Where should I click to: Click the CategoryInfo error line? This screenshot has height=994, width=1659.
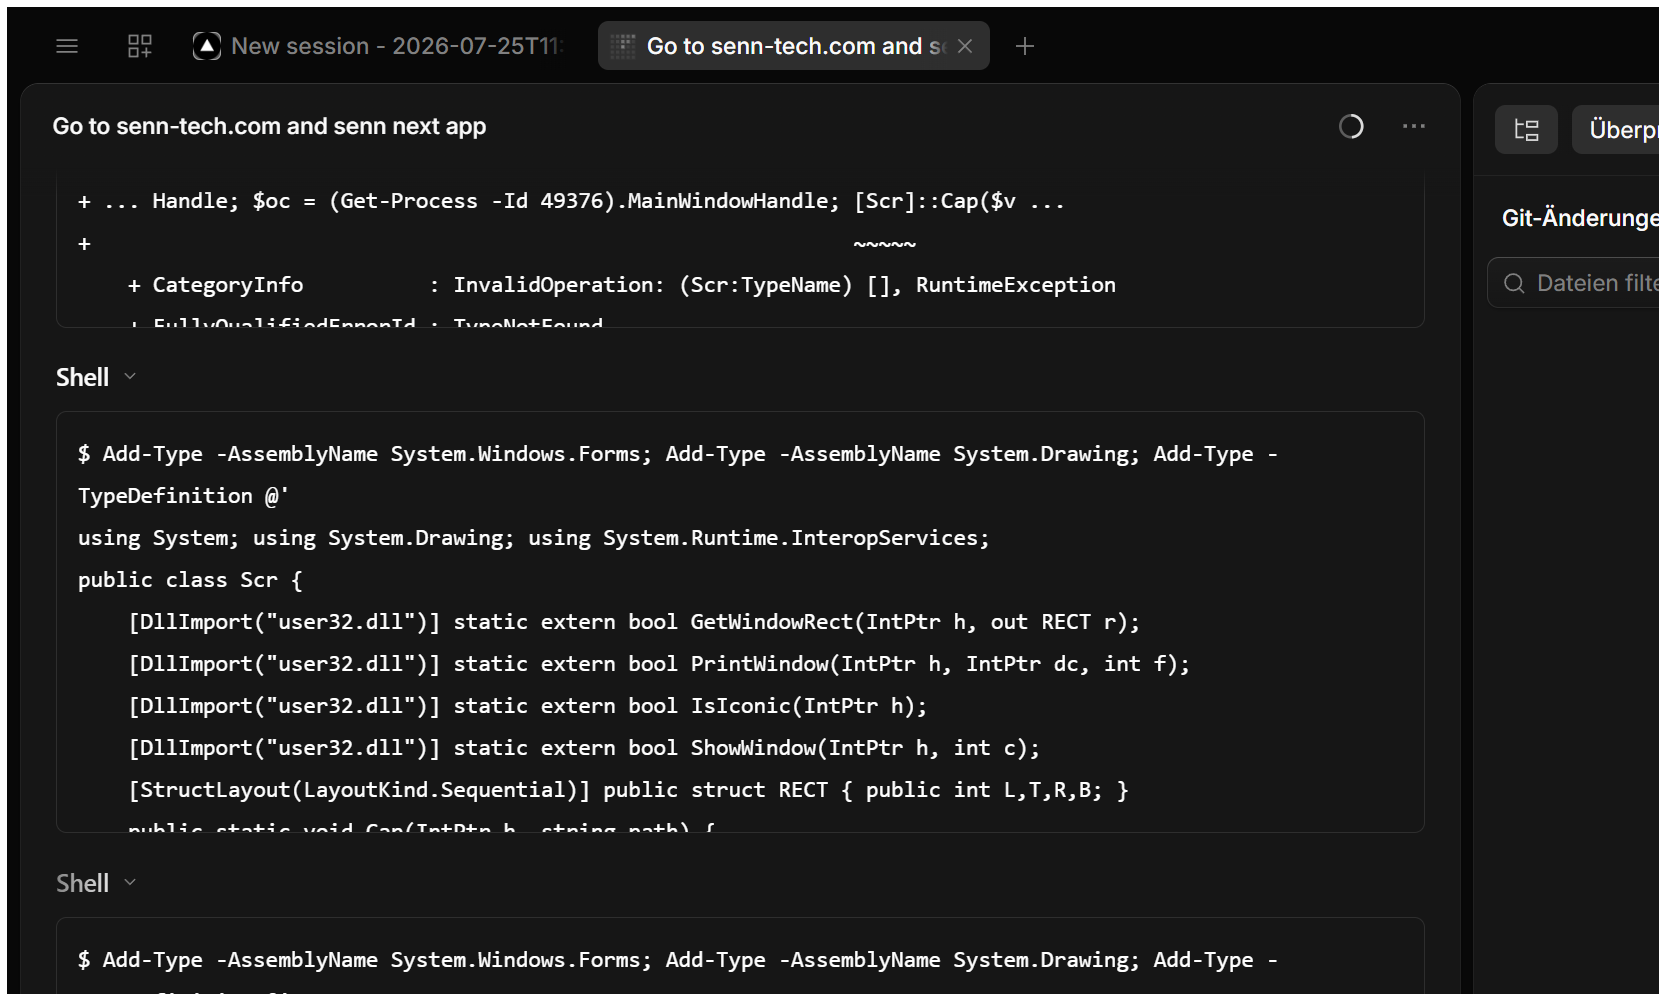coord(622,285)
